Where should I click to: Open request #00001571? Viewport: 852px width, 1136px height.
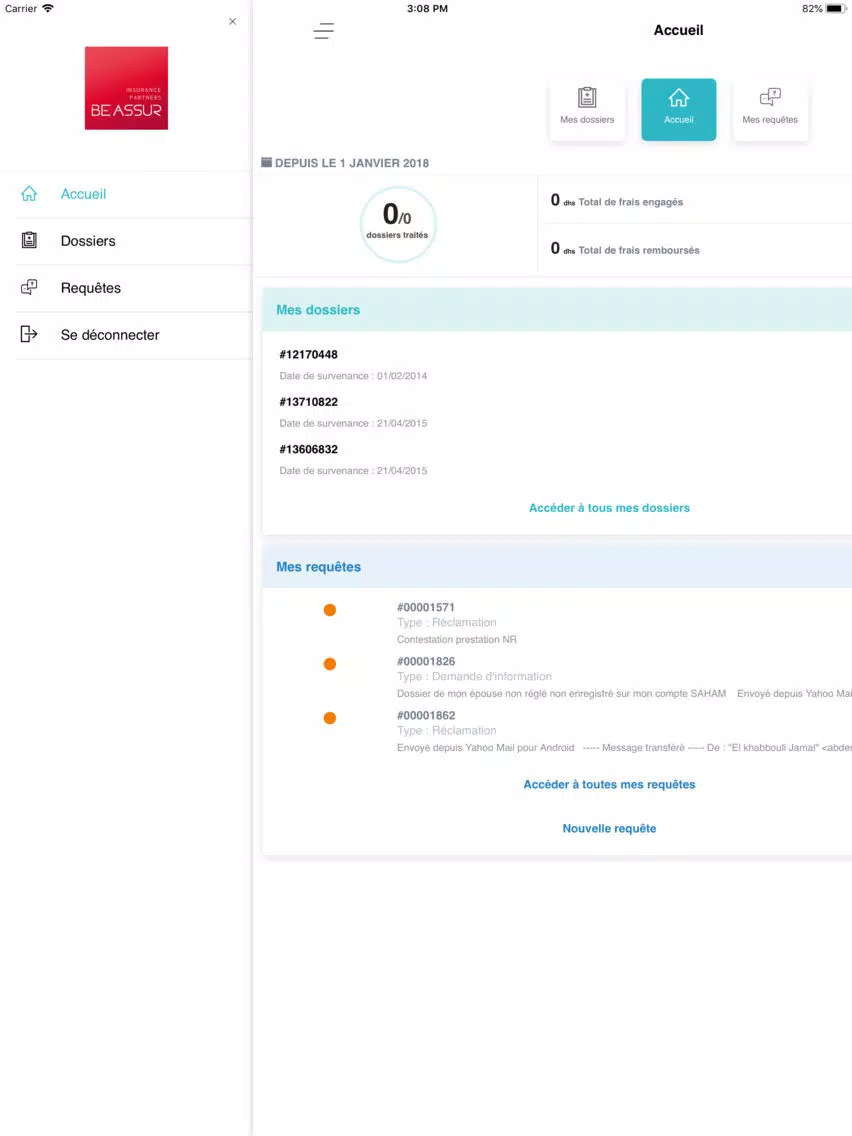(x=426, y=607)
